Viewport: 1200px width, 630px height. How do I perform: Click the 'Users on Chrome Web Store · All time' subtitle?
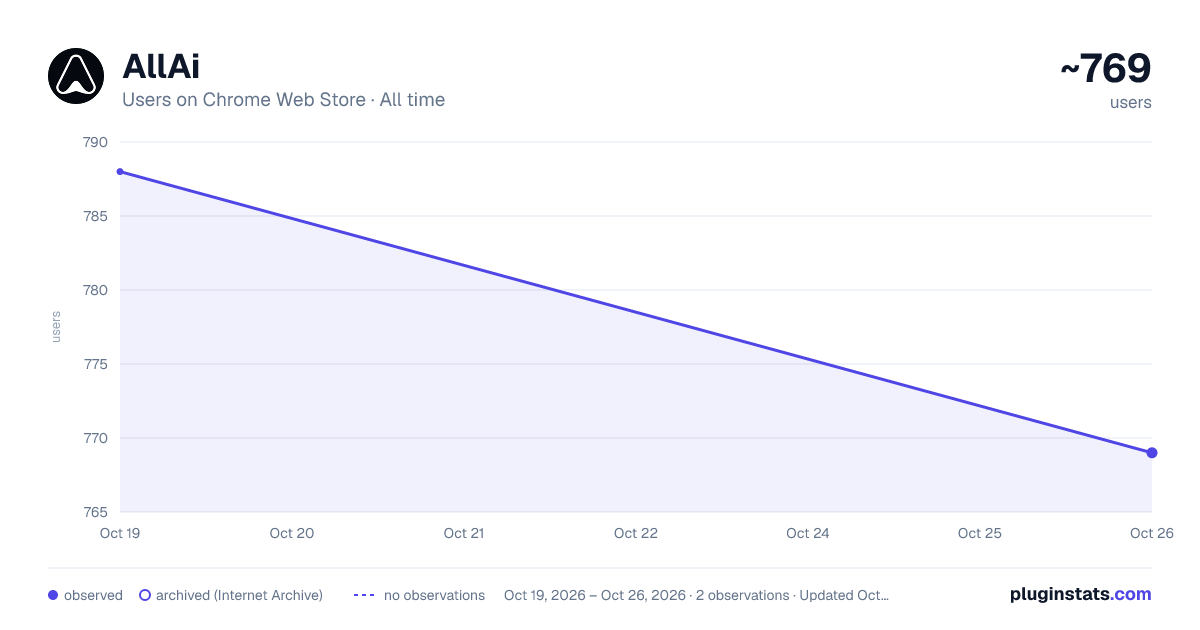coord(283,100)
